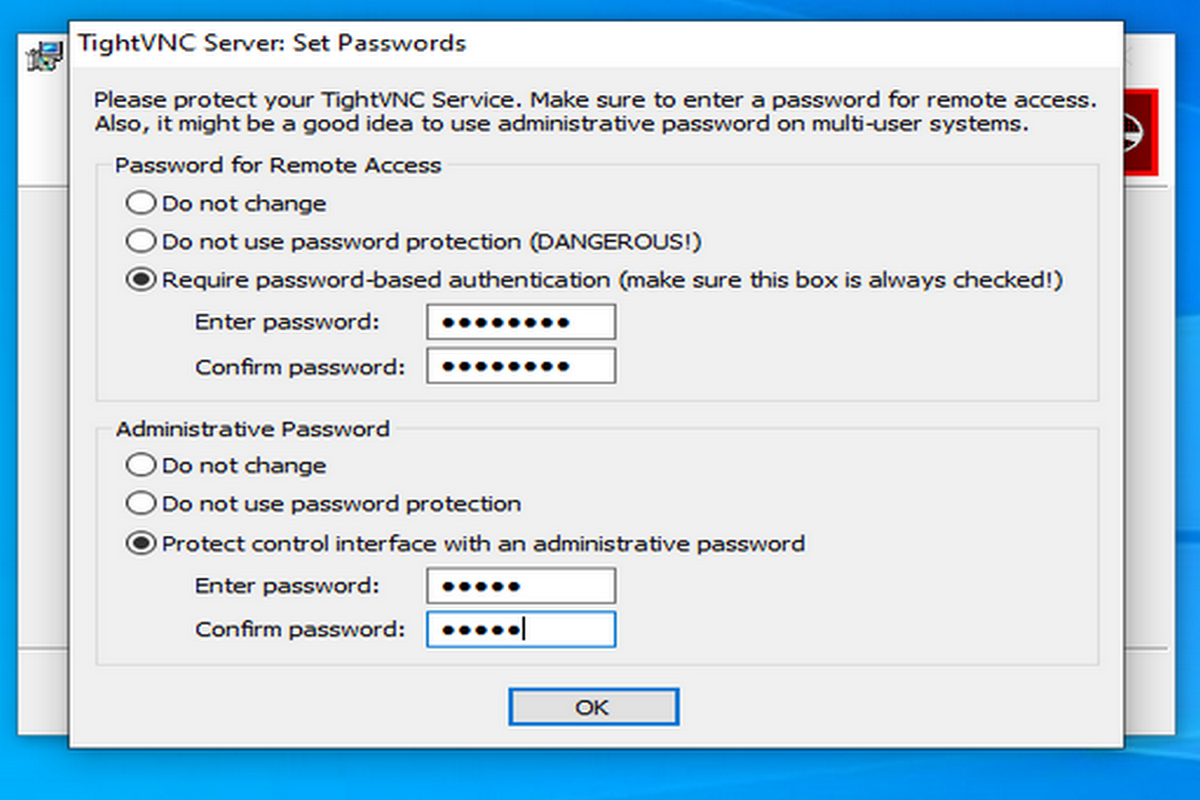1200x800 pixels.
Task: Choose "Require password-based authentication" option
Action: [142, 281]
